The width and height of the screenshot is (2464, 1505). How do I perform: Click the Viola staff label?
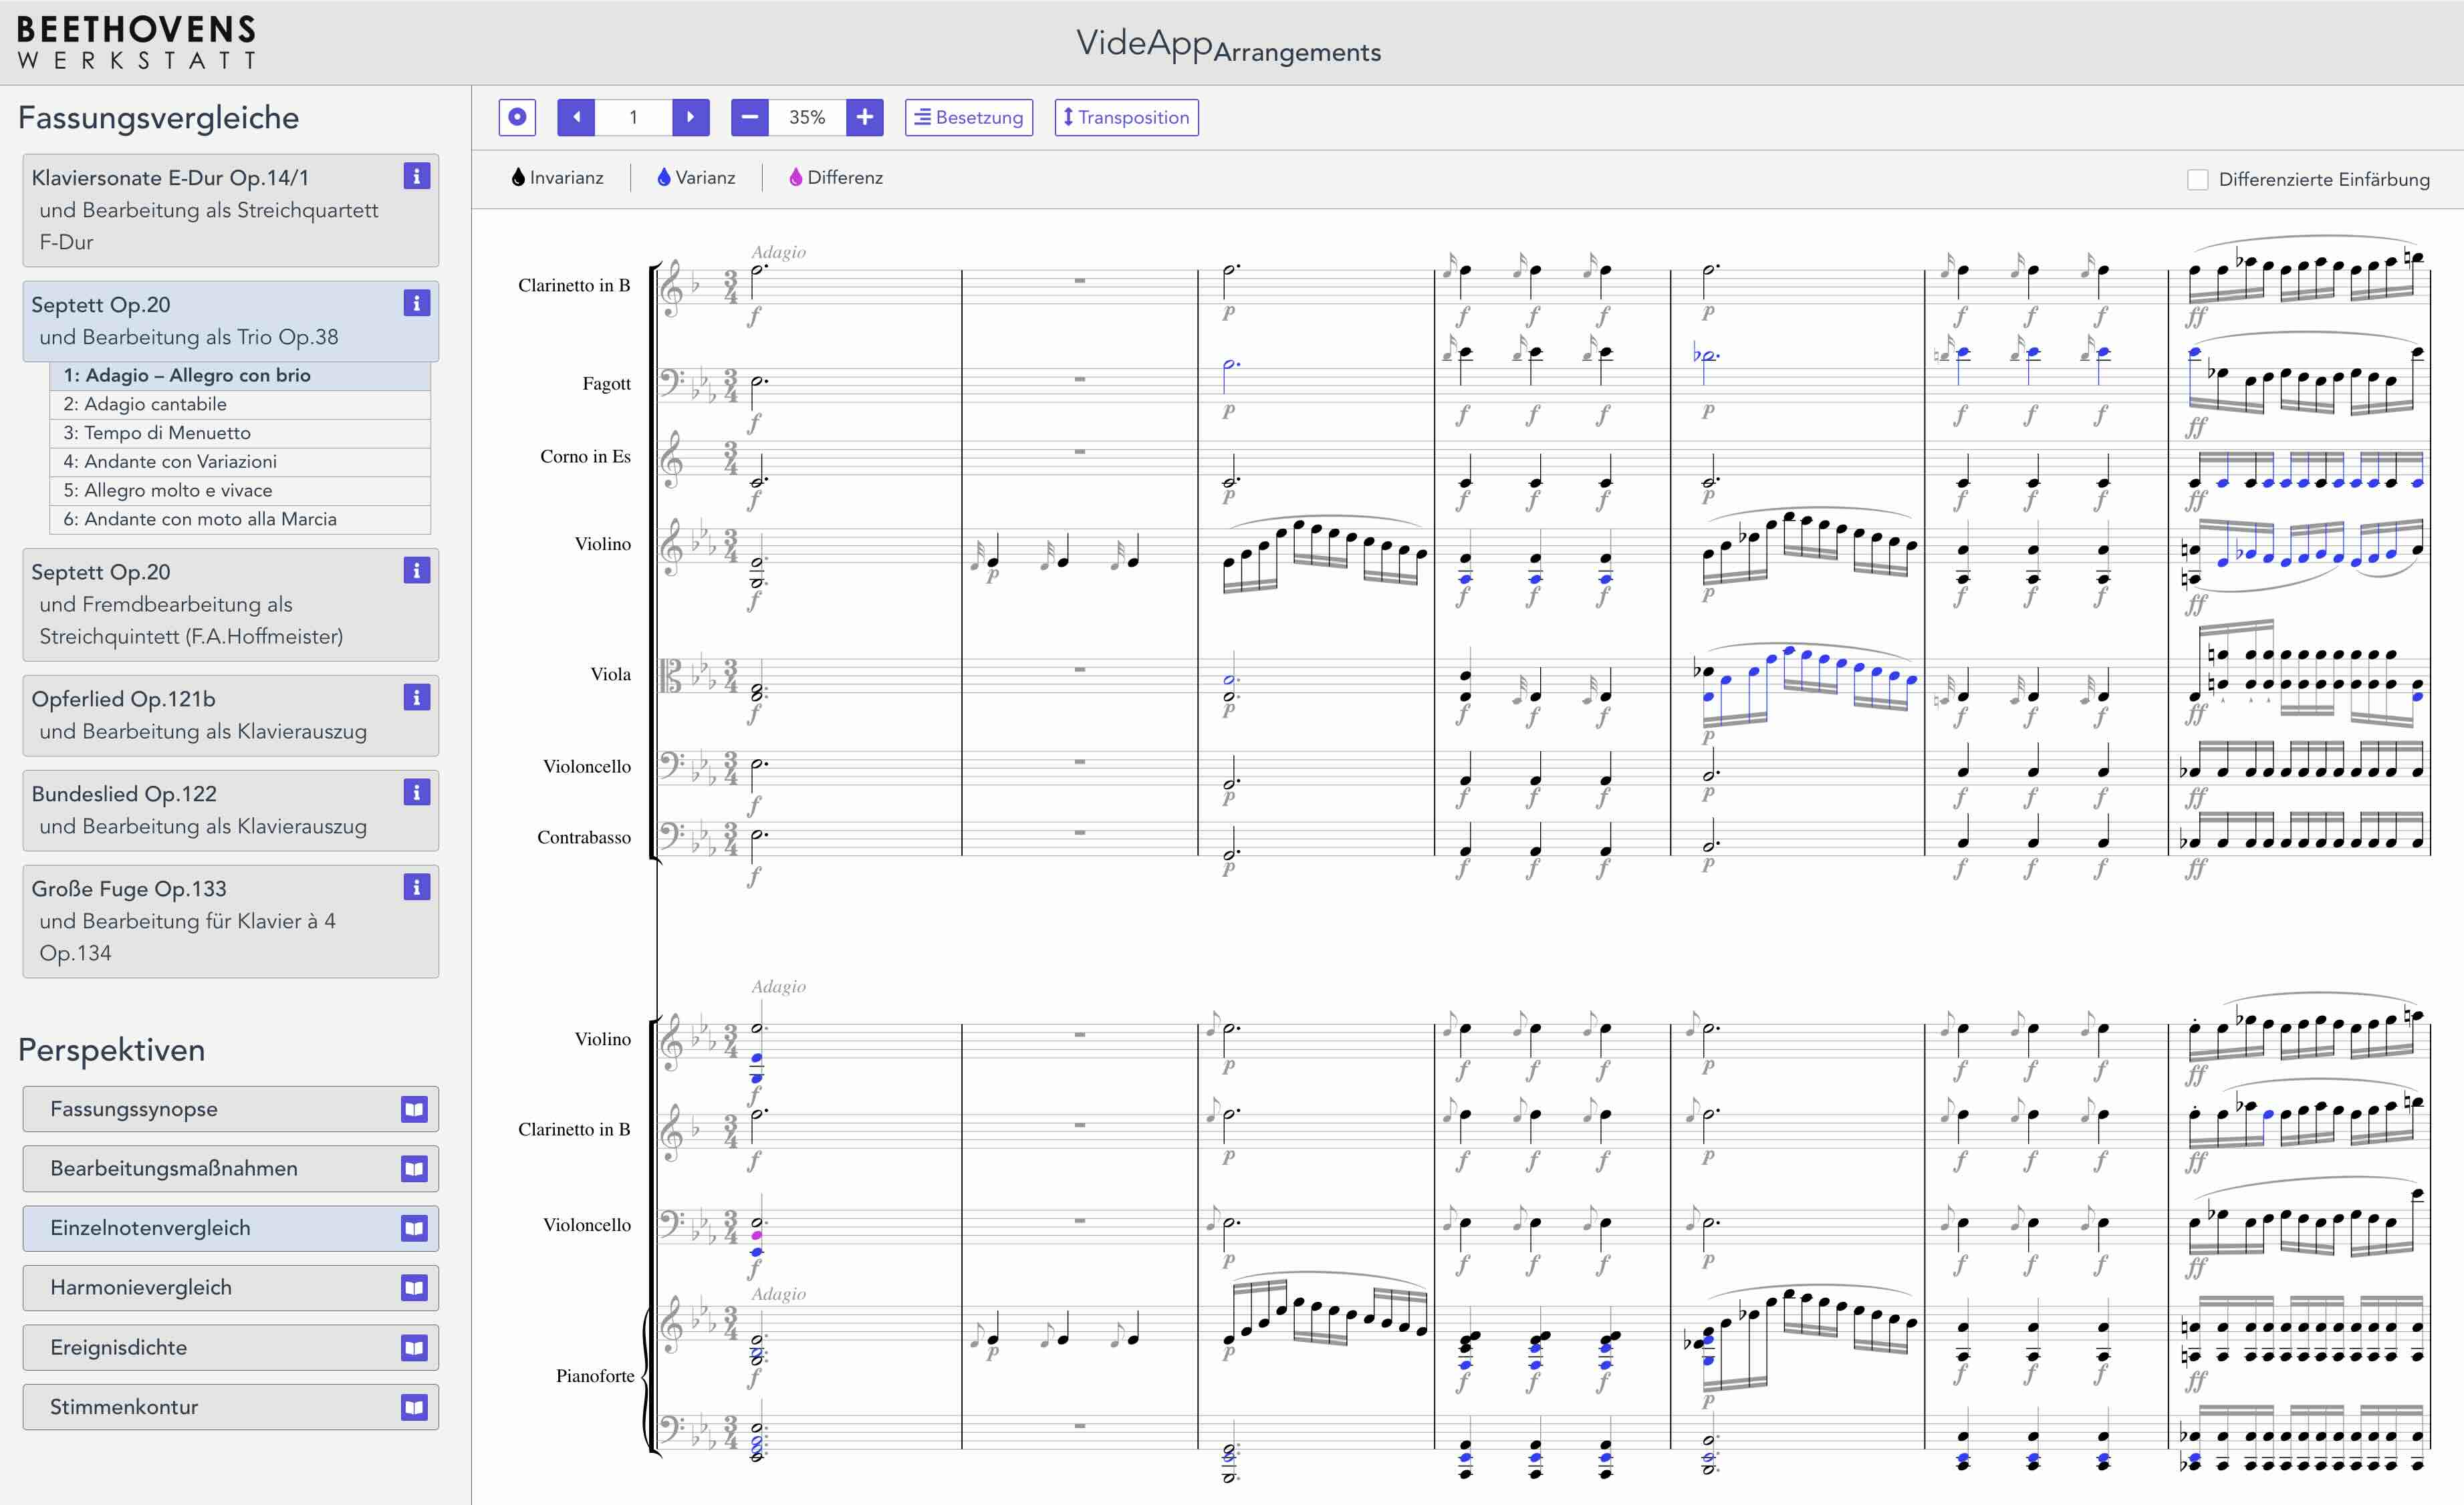610,675
